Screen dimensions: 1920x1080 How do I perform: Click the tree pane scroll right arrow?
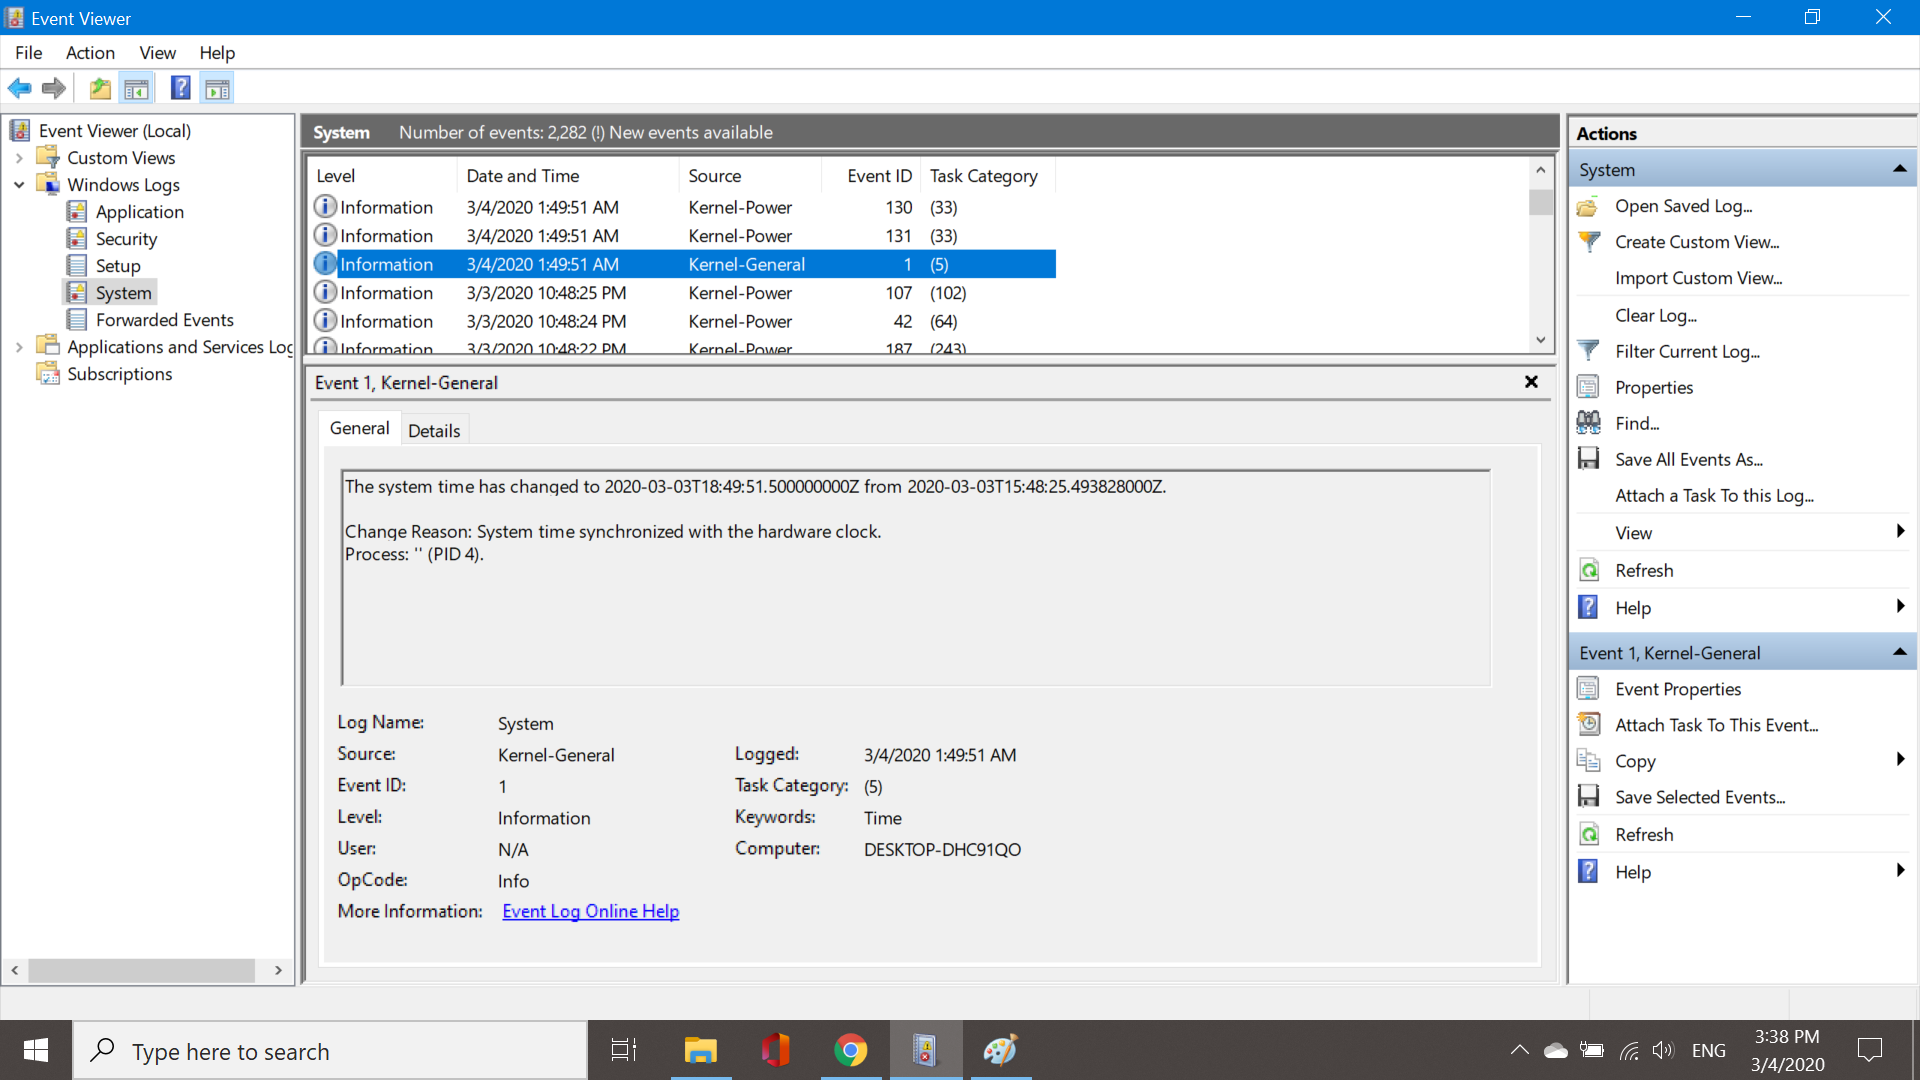(278, 970)
